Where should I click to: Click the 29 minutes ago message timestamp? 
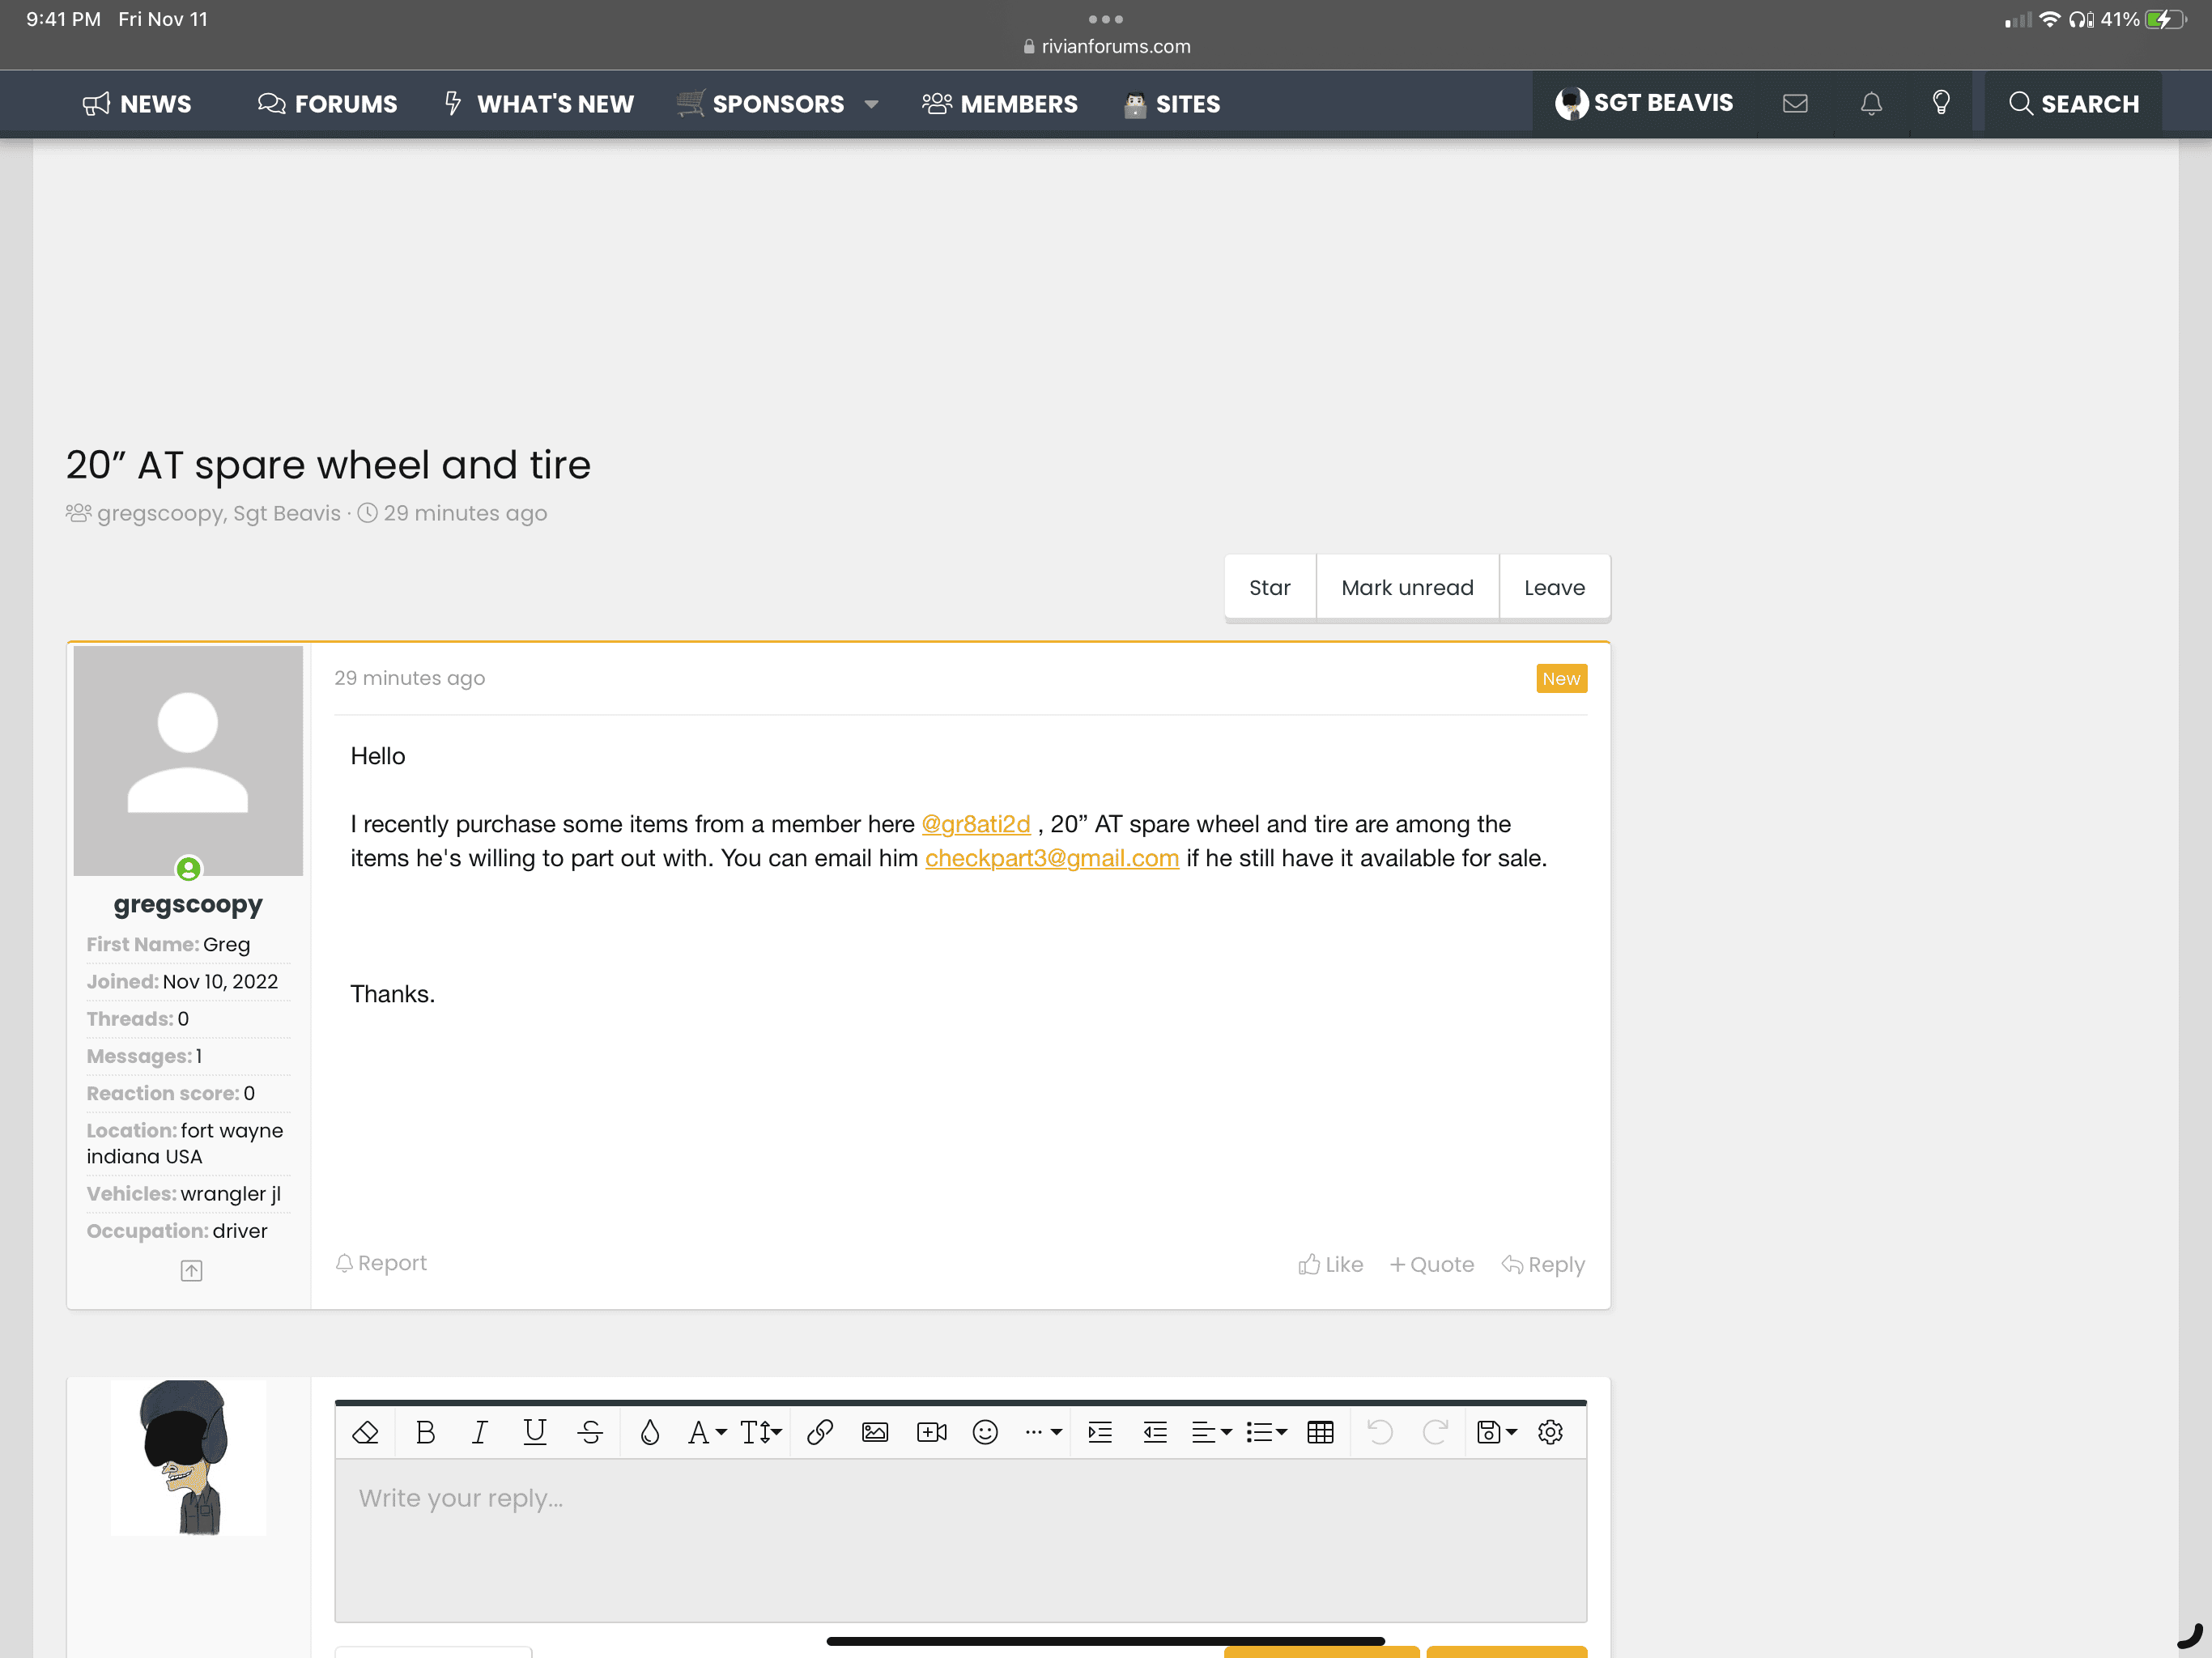click(409, 678)
